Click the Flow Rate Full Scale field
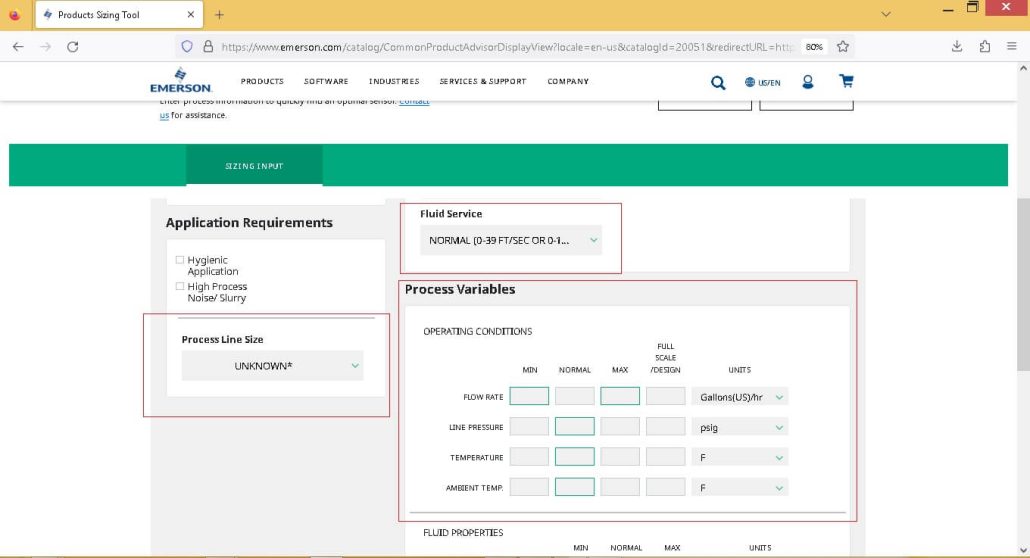 pos(665,396)
